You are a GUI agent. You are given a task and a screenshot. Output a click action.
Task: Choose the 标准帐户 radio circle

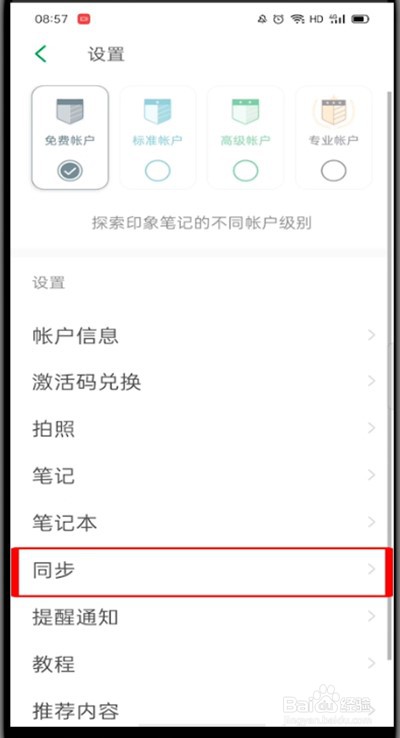click(x=158, y=171)
